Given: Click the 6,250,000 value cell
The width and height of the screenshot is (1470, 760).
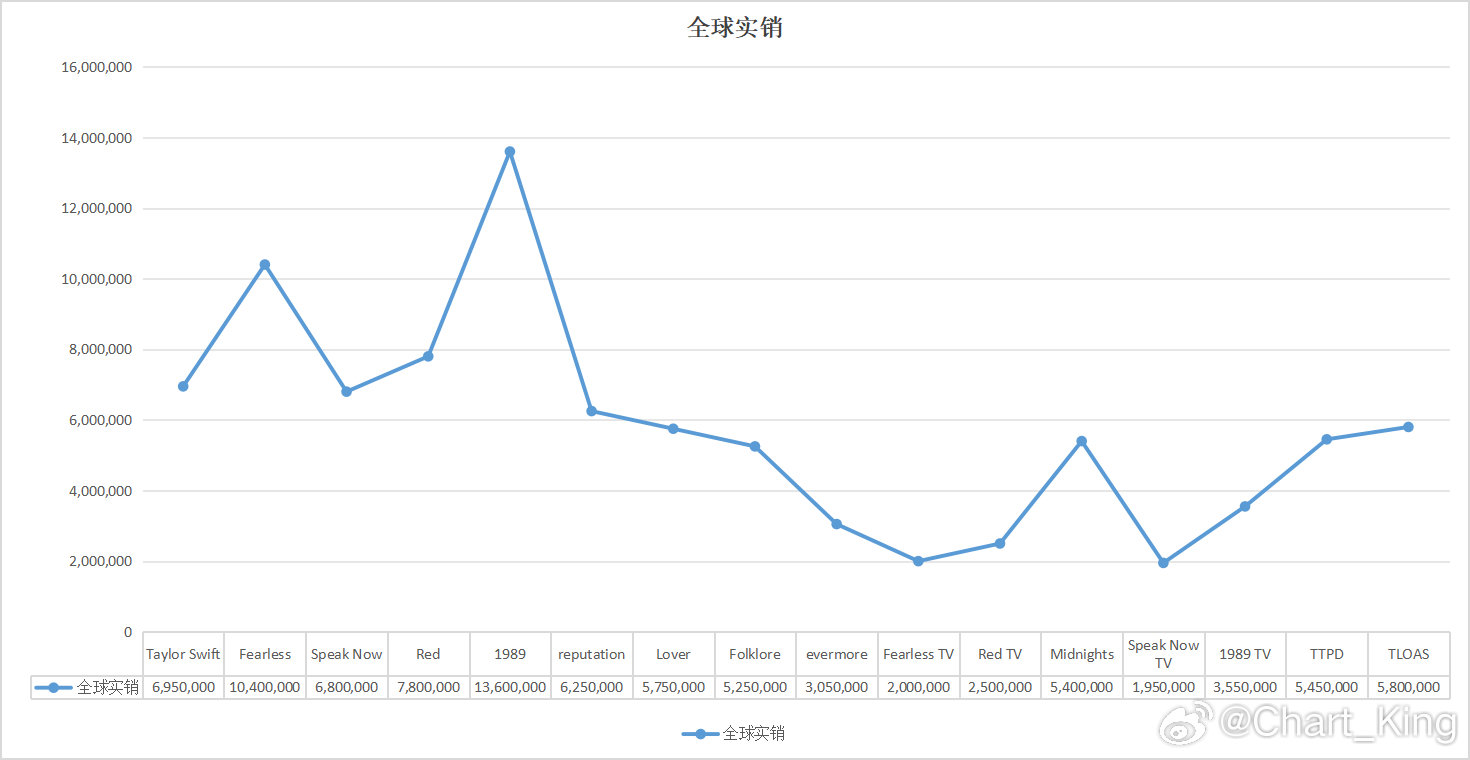Looking at the screenshot, I should pos(591,687).
